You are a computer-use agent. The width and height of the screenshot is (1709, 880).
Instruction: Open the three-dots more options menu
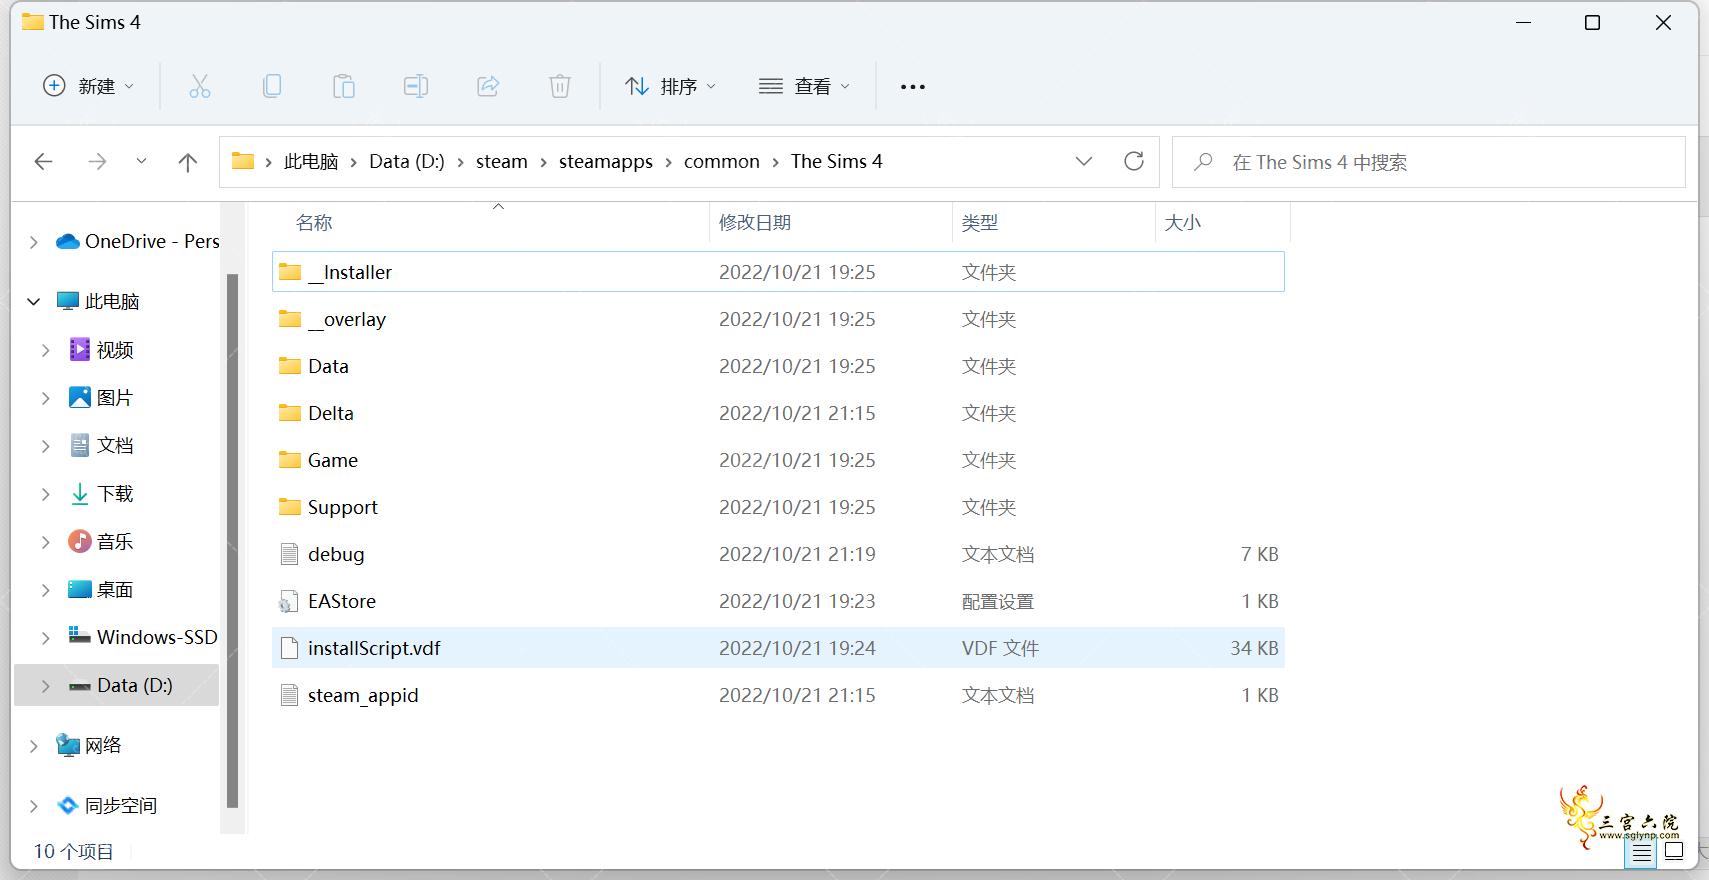913,87
